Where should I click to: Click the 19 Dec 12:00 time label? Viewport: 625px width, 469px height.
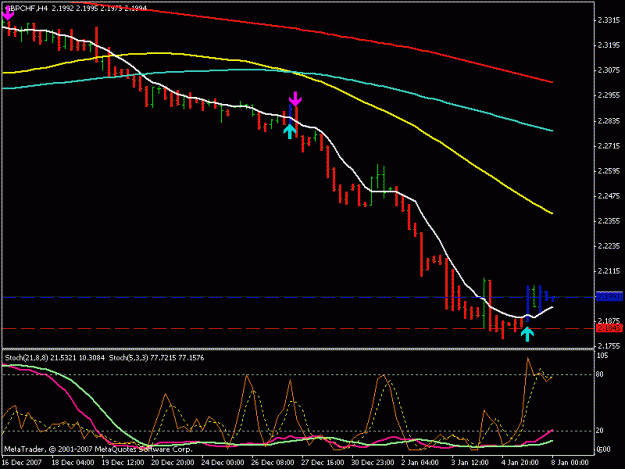[x=123, y=463]
